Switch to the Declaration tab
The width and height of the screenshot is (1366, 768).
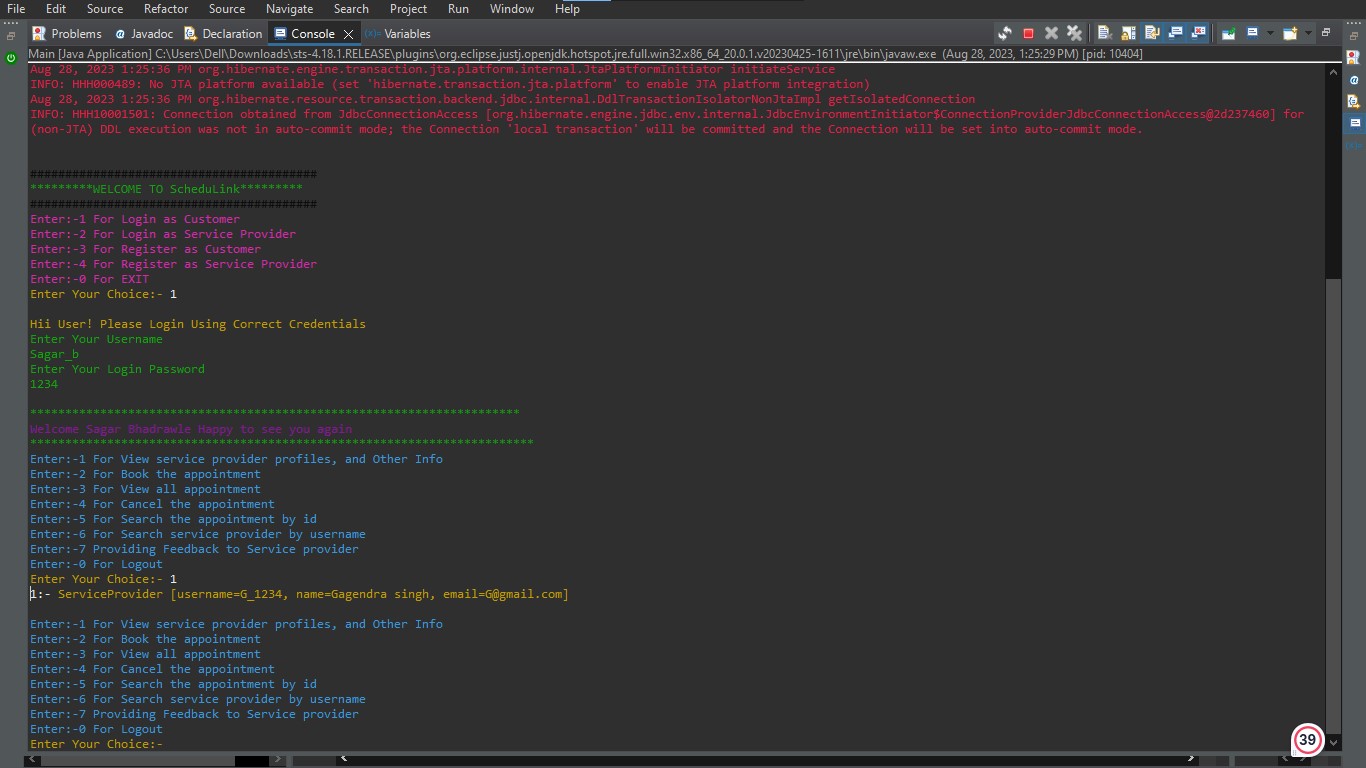[x=222, y=34]
